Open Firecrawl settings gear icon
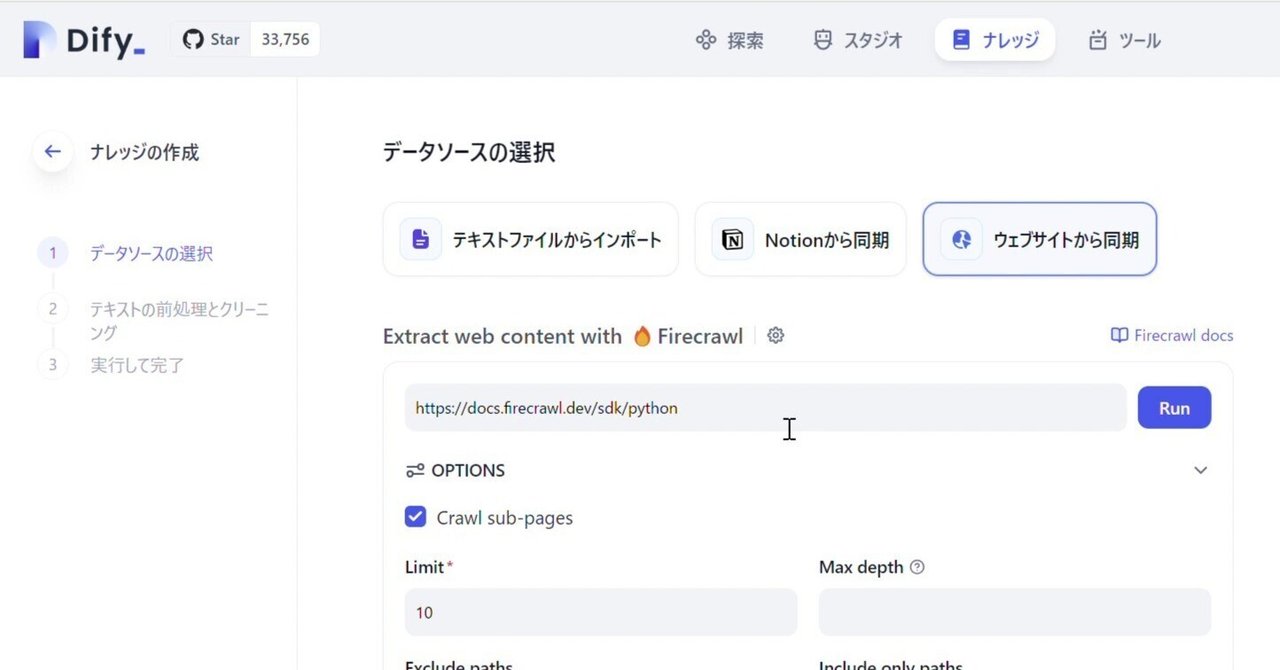This screenshot has height=670, width=1280. [775, 335]
